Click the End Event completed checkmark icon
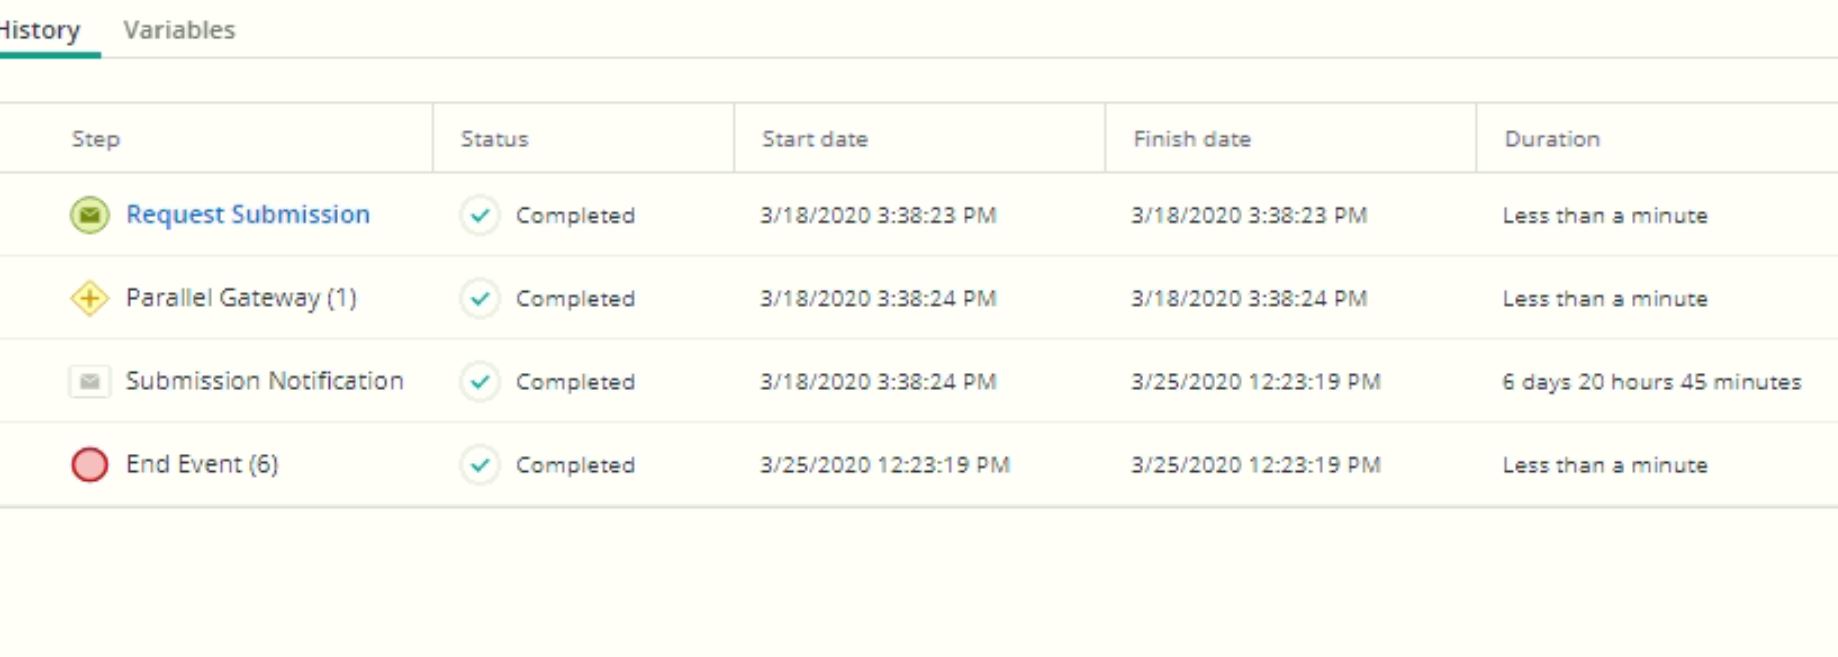Viewport: 1838px width, 657px height. click(480, 464)
